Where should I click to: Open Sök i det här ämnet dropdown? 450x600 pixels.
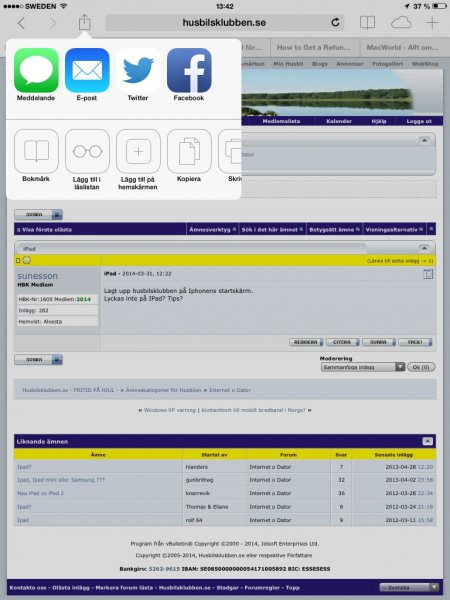[x=272, y=230]
